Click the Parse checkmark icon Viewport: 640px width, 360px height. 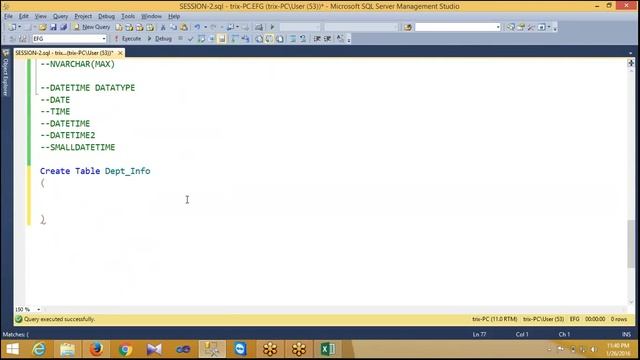tap(191, 39)
